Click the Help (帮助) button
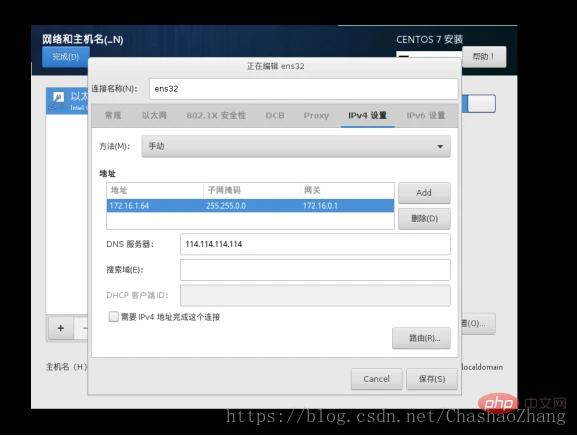The width and height of the screenshot is (577, 436). [484, 57]
